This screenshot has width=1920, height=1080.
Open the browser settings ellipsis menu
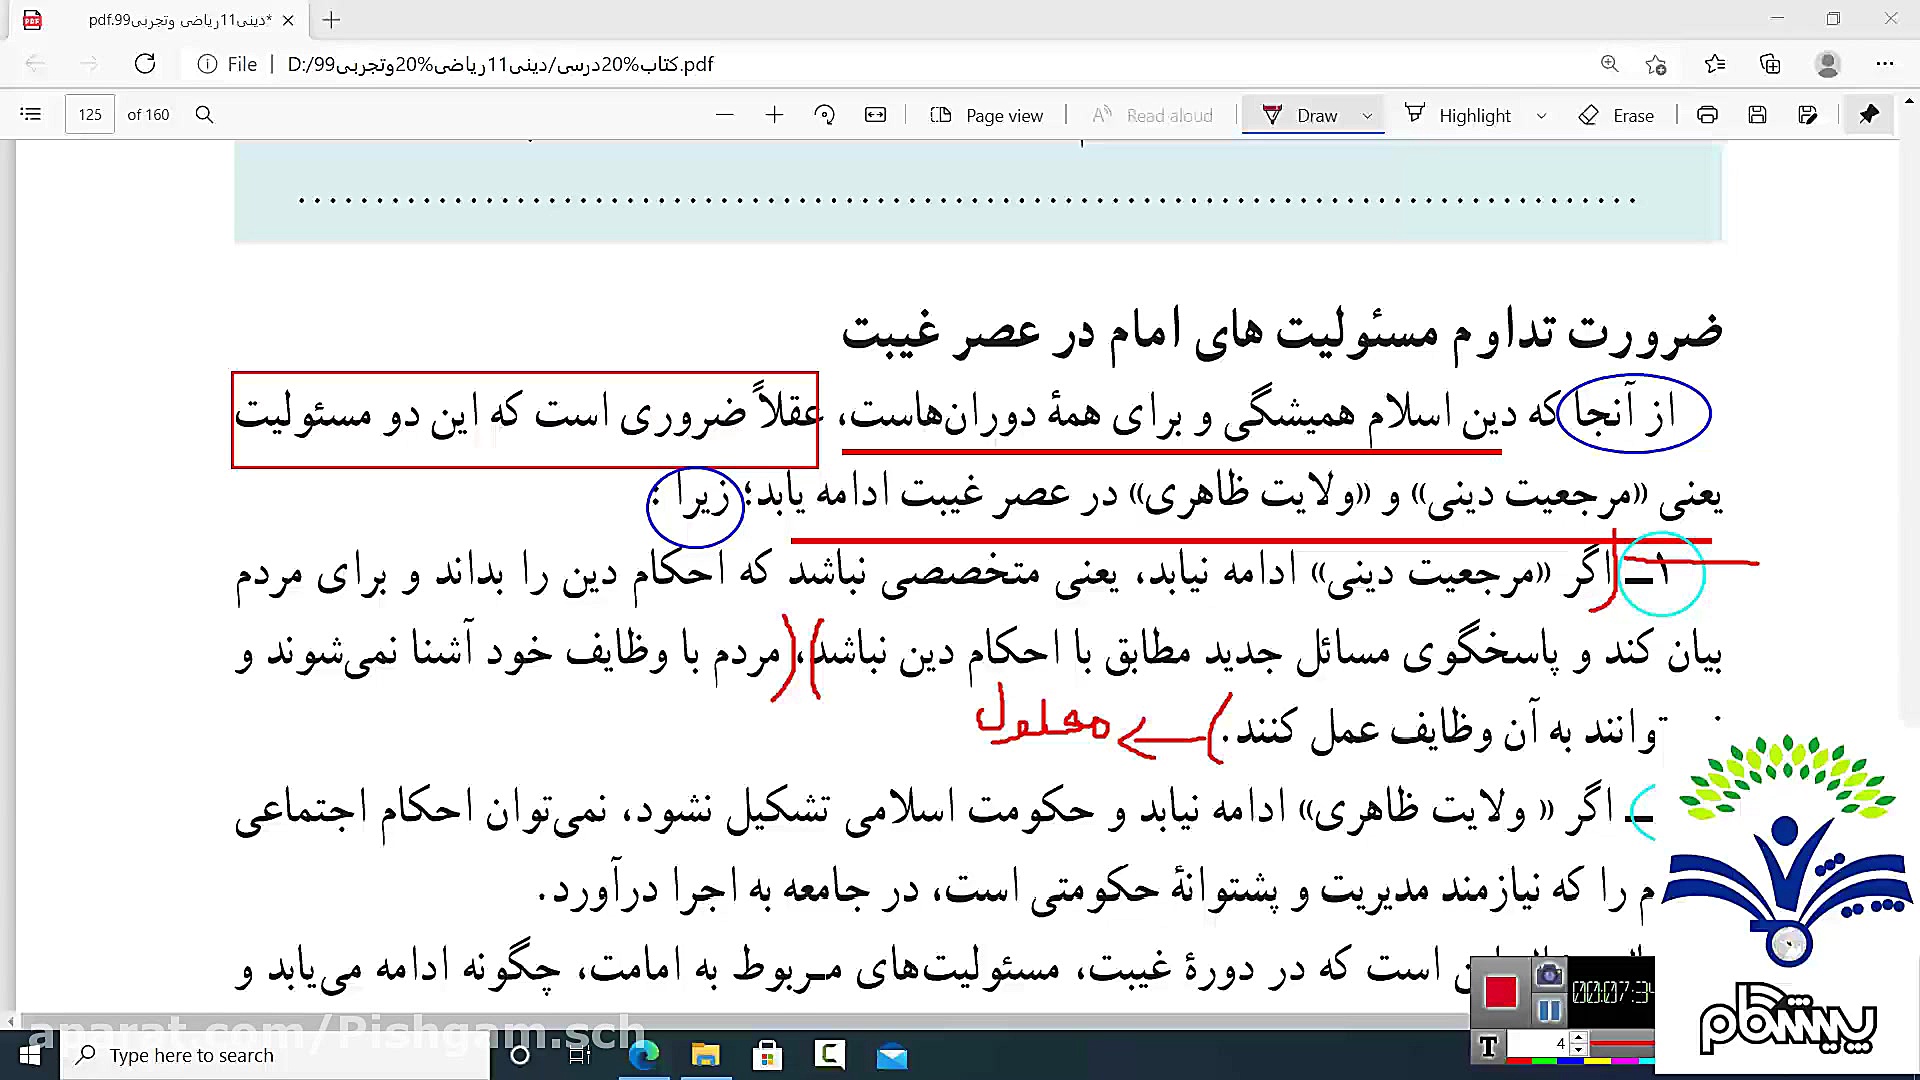coord(1886,63)
